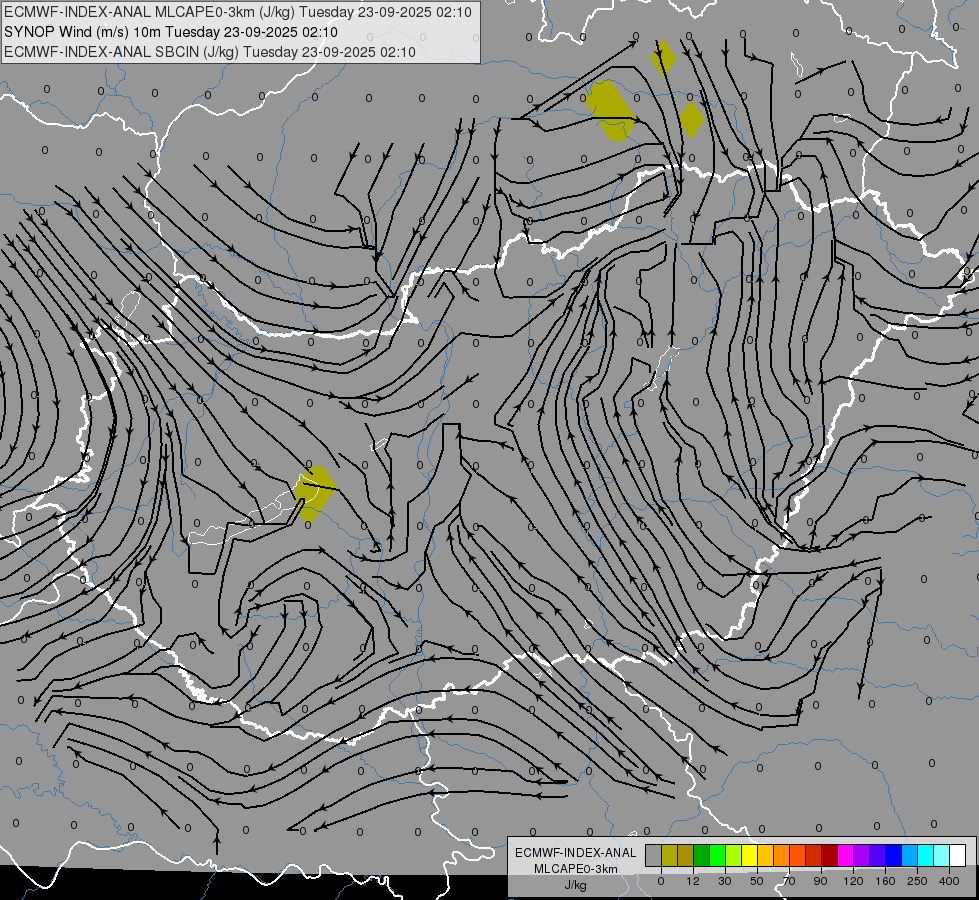Select the yellow-green legend swatch

coord(734,856)
